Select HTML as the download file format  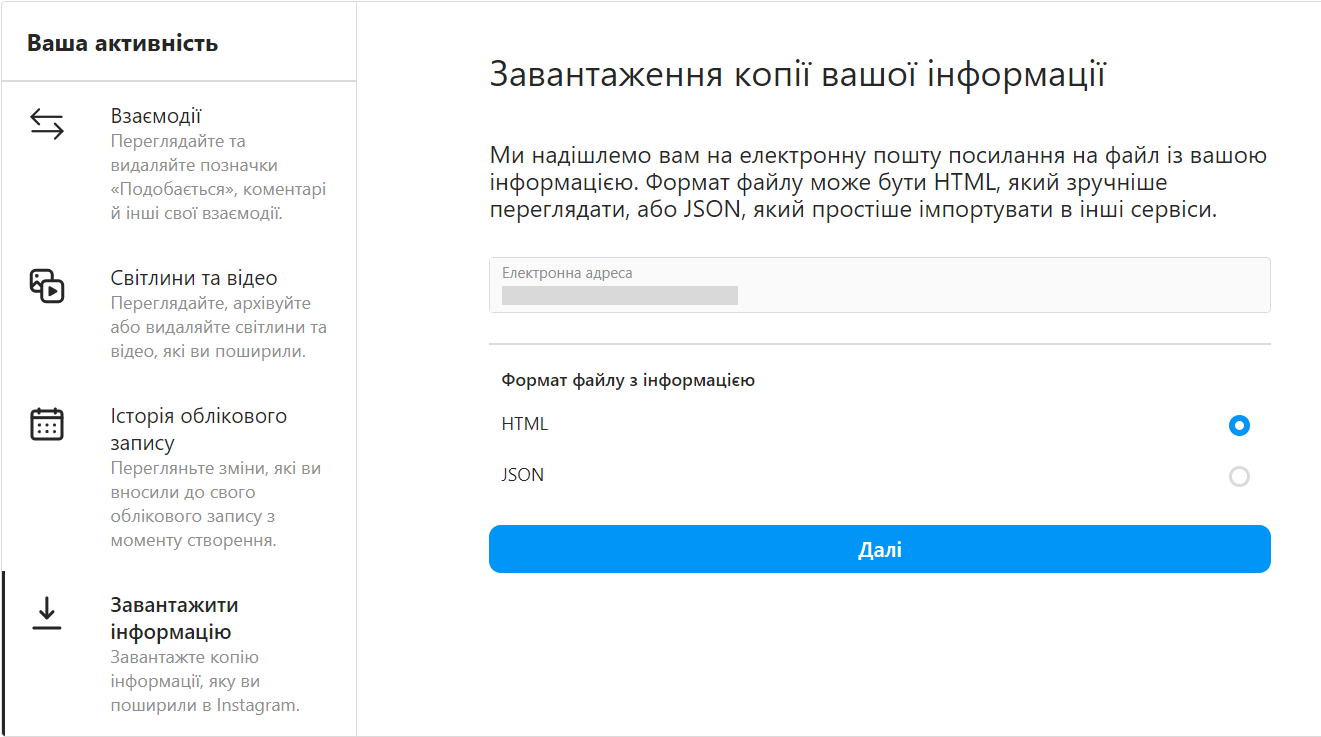click(1239, 425)
